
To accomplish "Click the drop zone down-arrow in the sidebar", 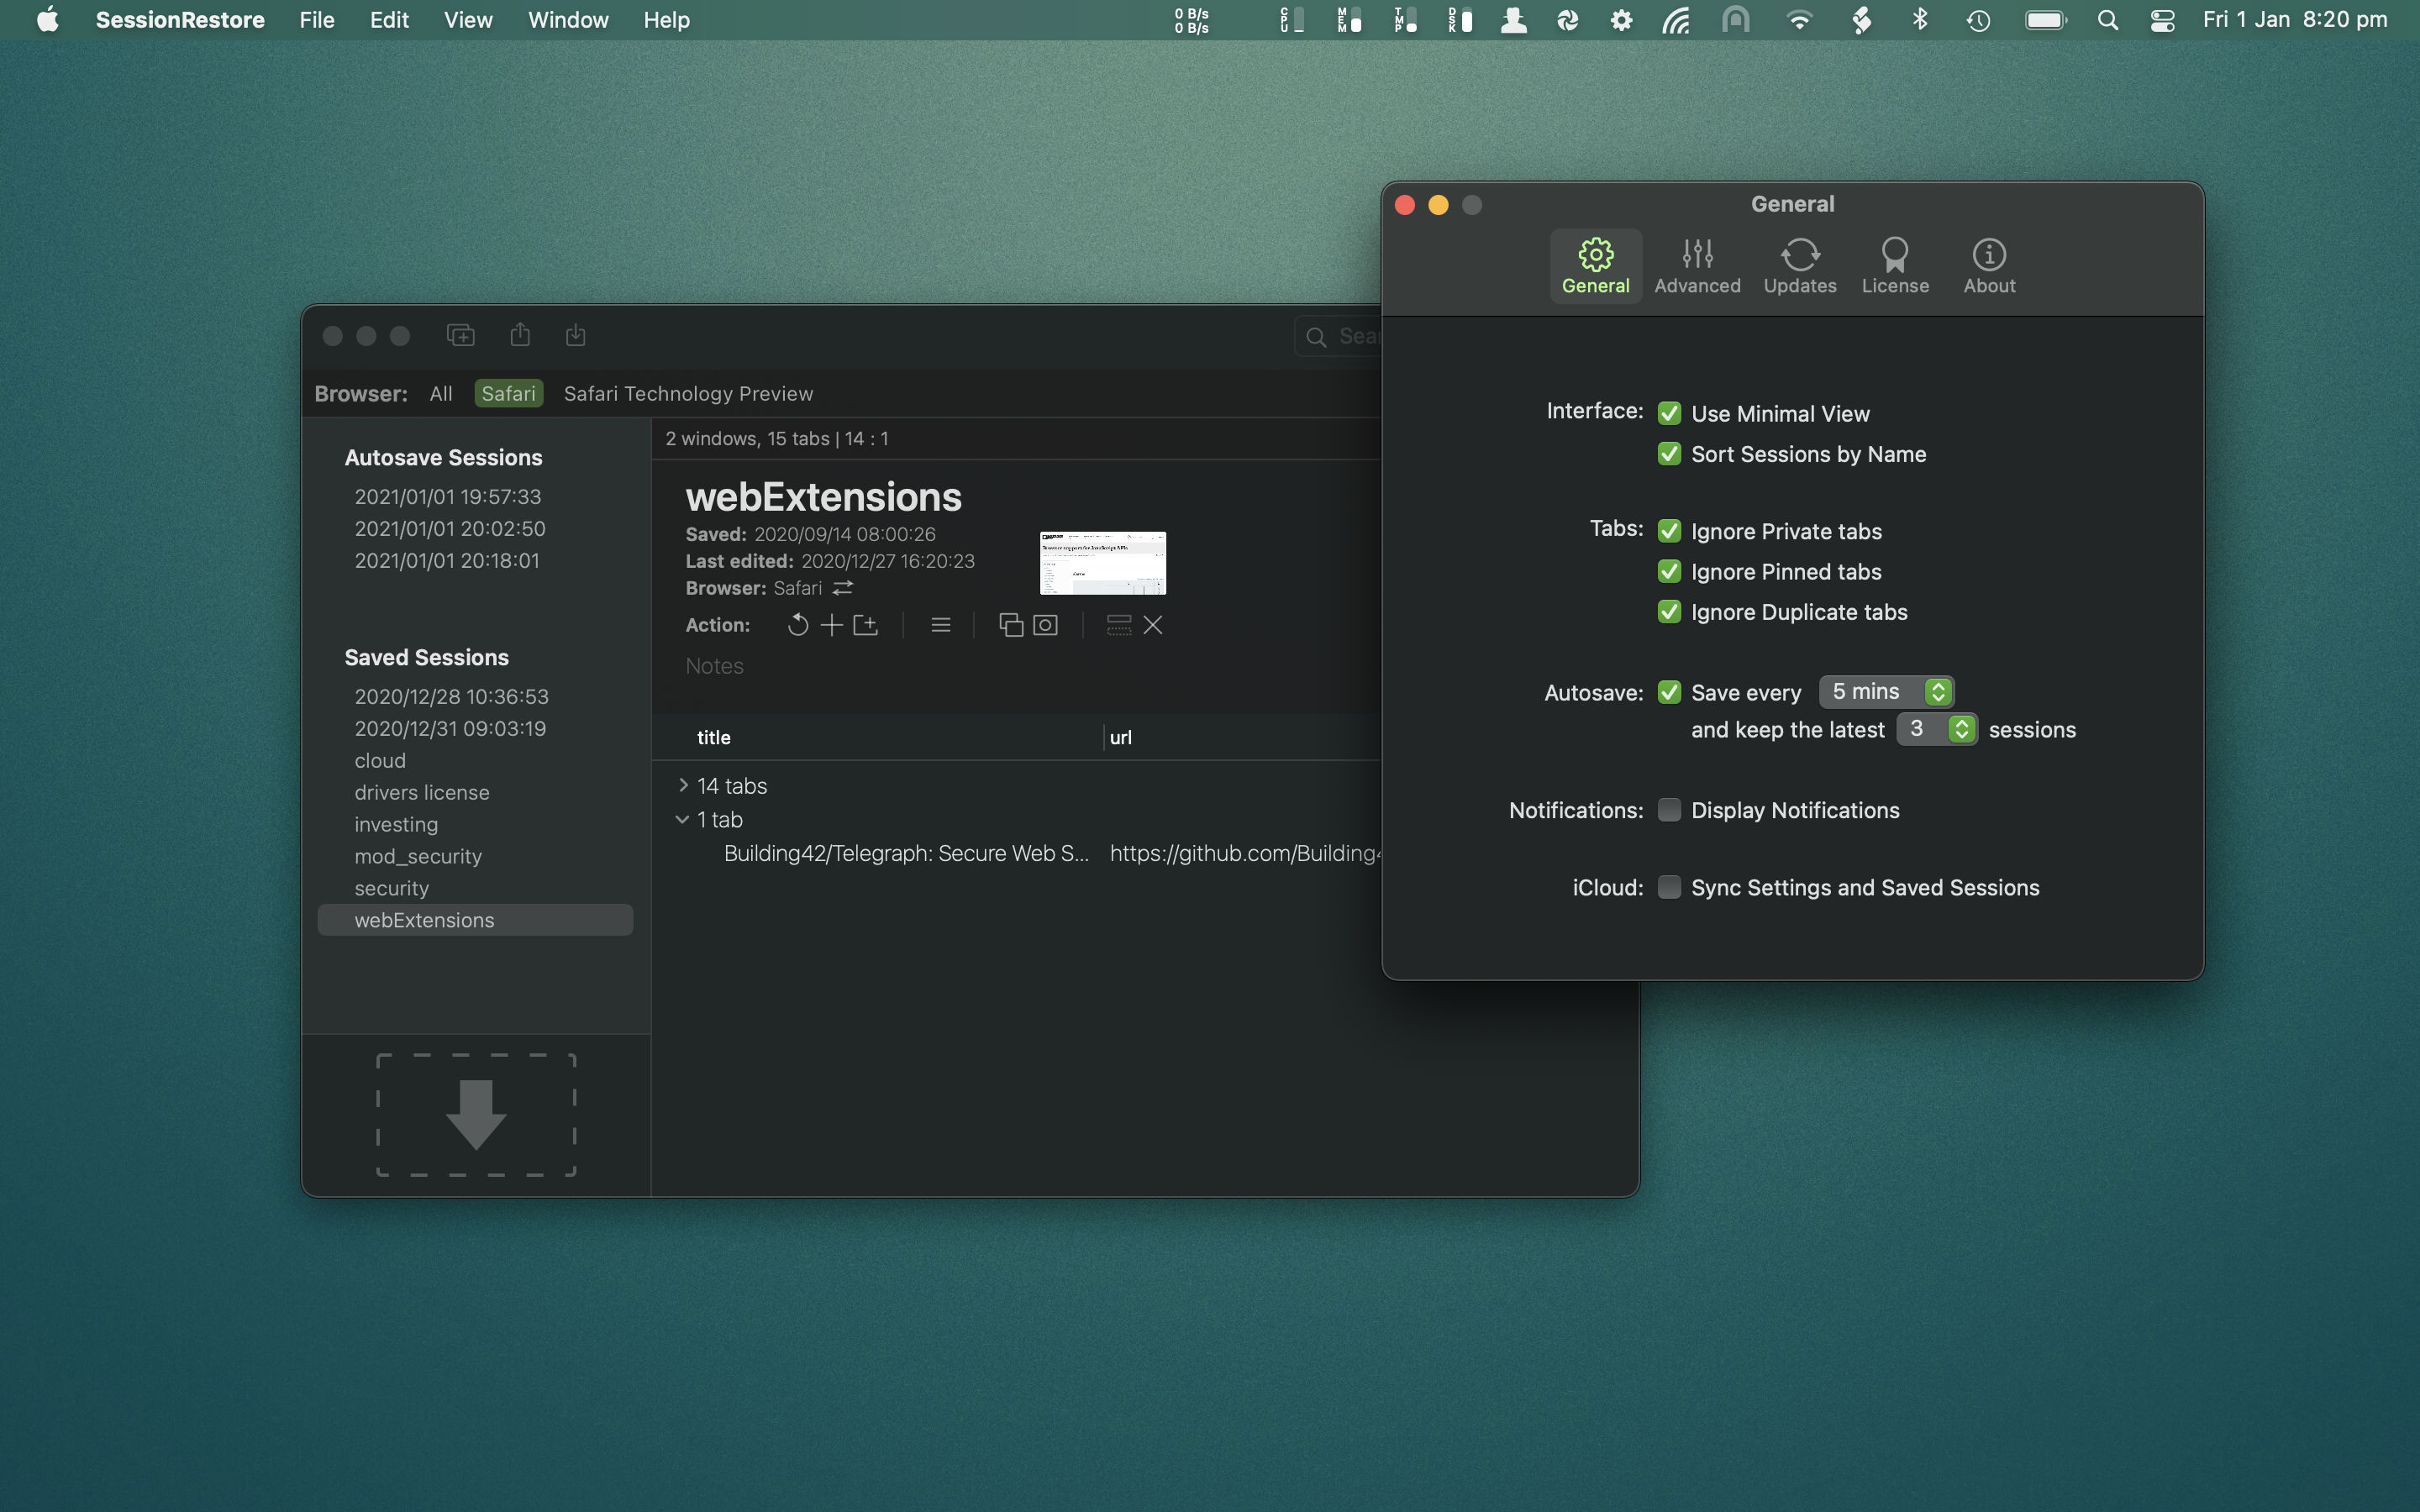I will point(476,1115).
